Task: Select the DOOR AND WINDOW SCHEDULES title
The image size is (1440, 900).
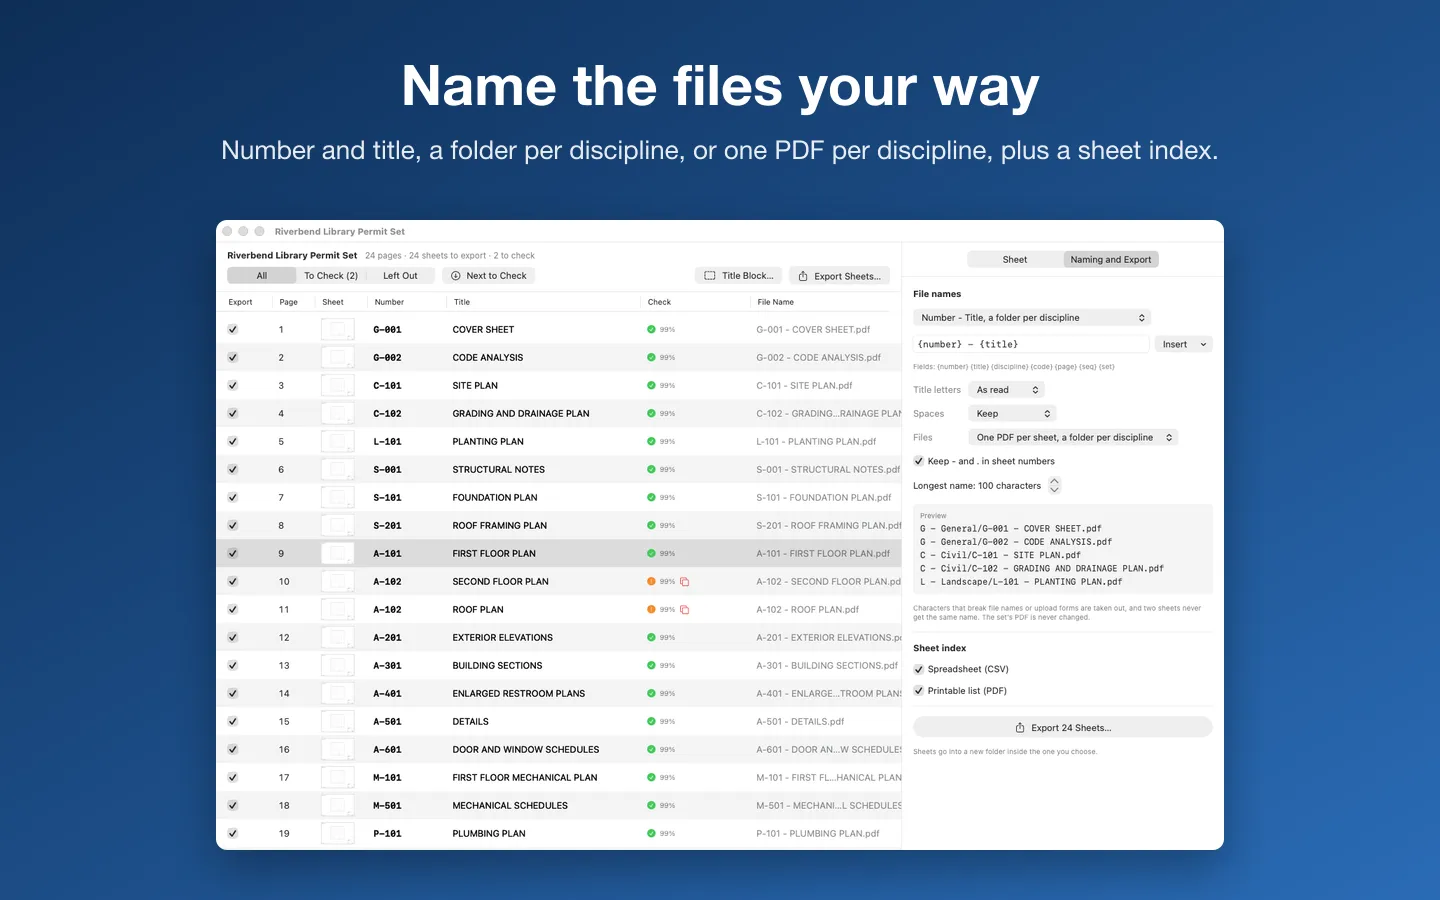Action: pos(526,749)
